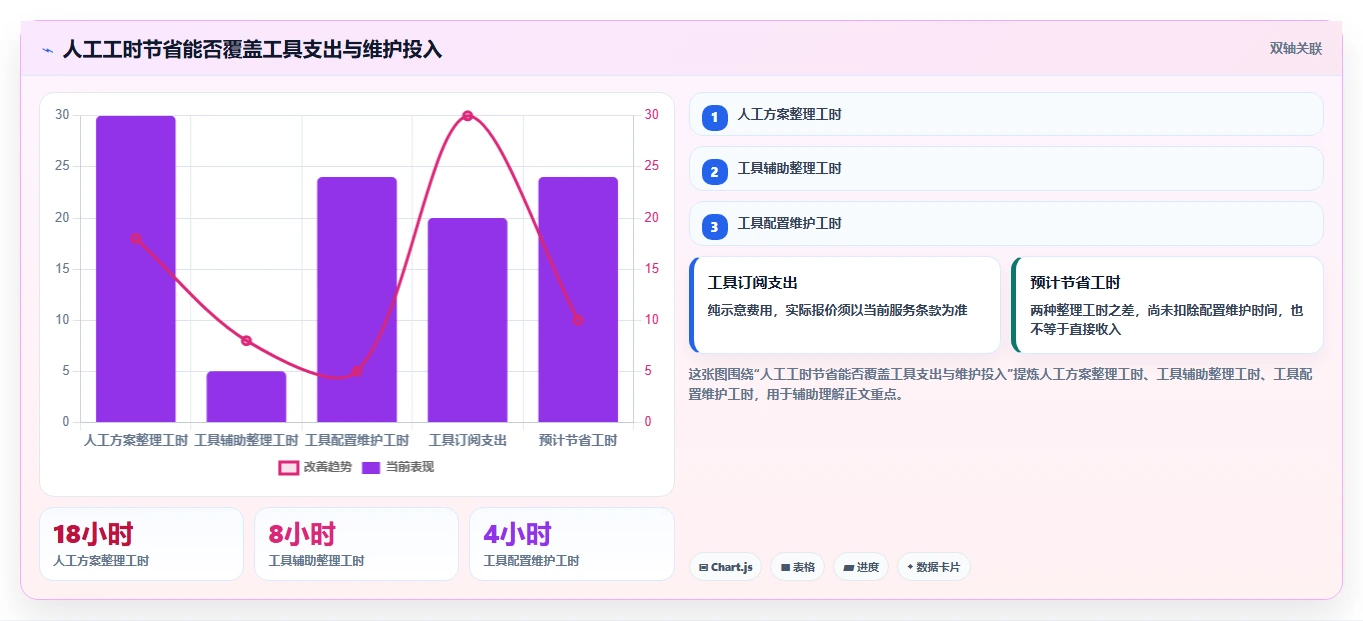This screenshot has height=621, width=1363.
Task: Click the 预计节省工时 x-axis label
Action: point(578,440)
